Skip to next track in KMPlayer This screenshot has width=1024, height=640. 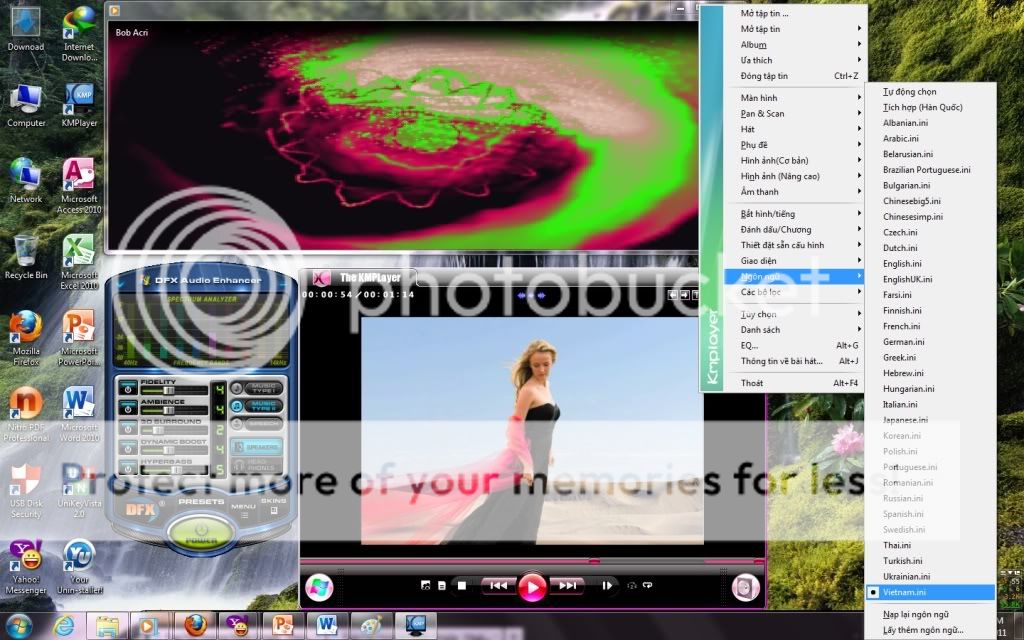(x=568, y=586)
